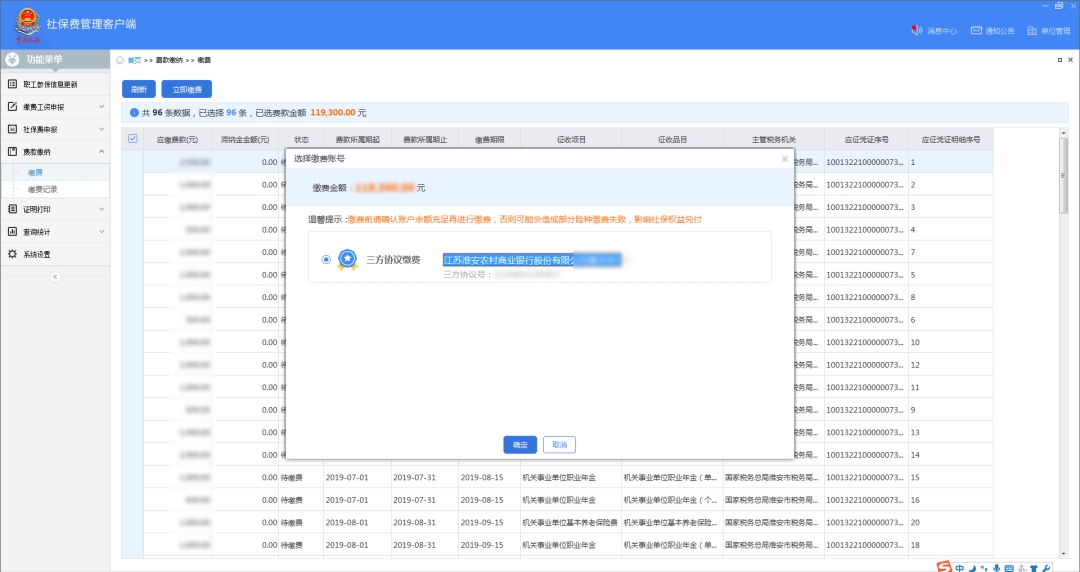Image resolution: width=1080 pixels, height=572 pixels.
Task: Click the 系统设置 gear icon in sidebar
Action: pyautogui.click(x=12, y=254)
